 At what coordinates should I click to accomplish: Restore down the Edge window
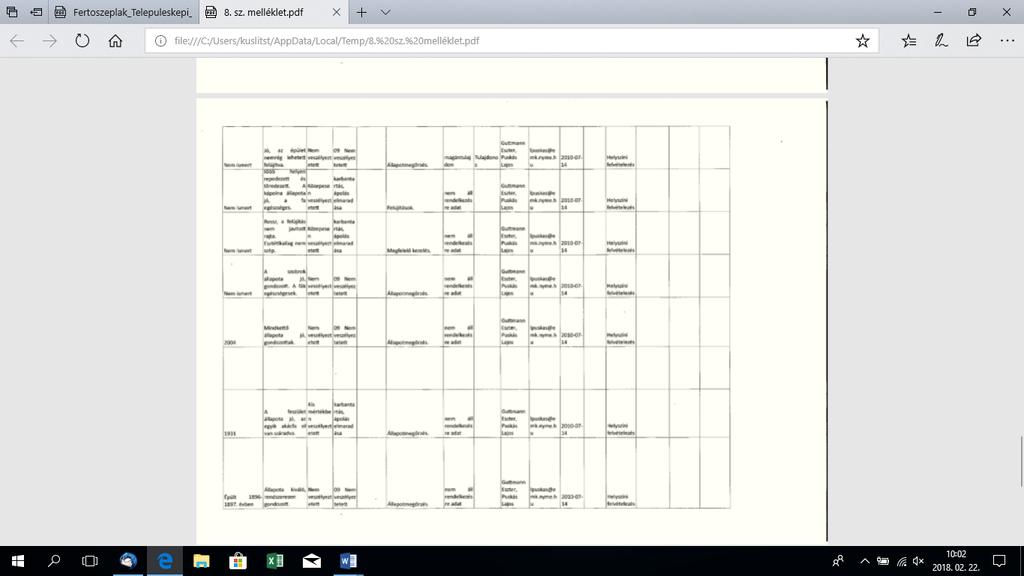point(972,12)
